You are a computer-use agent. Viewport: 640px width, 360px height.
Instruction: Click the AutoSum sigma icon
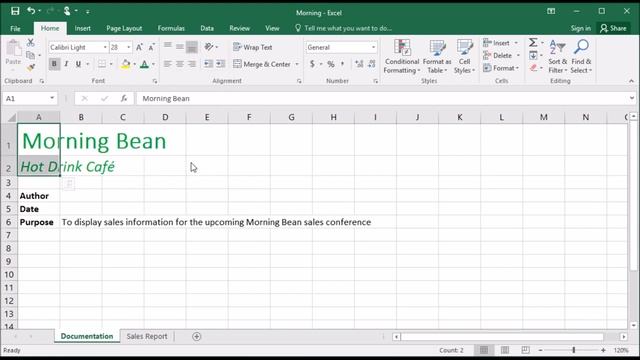click(533, 42)
